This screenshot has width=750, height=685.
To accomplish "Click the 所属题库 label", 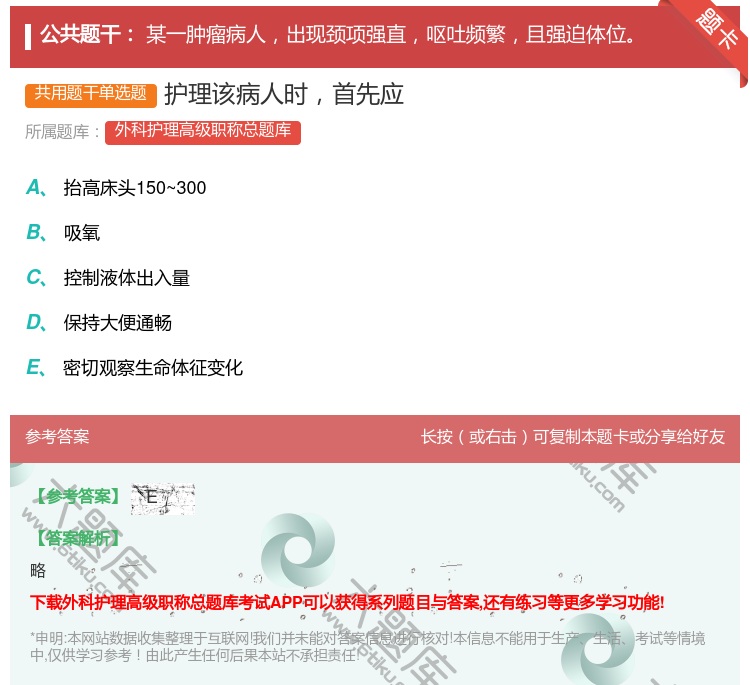I will coord(62,132).
